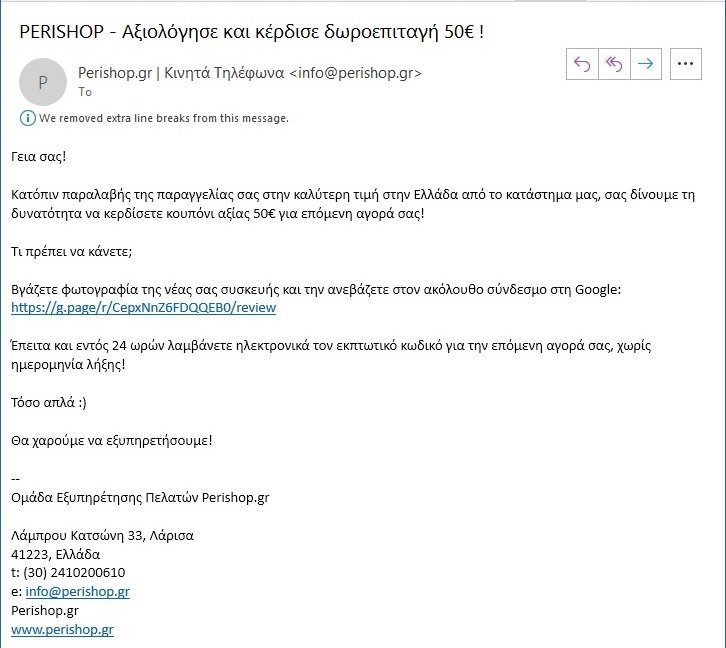The image size is (726, 648).
Task: Click sender name Perishop.gr | Κινητά Τηλέφωνα
Action: (181, 73)
